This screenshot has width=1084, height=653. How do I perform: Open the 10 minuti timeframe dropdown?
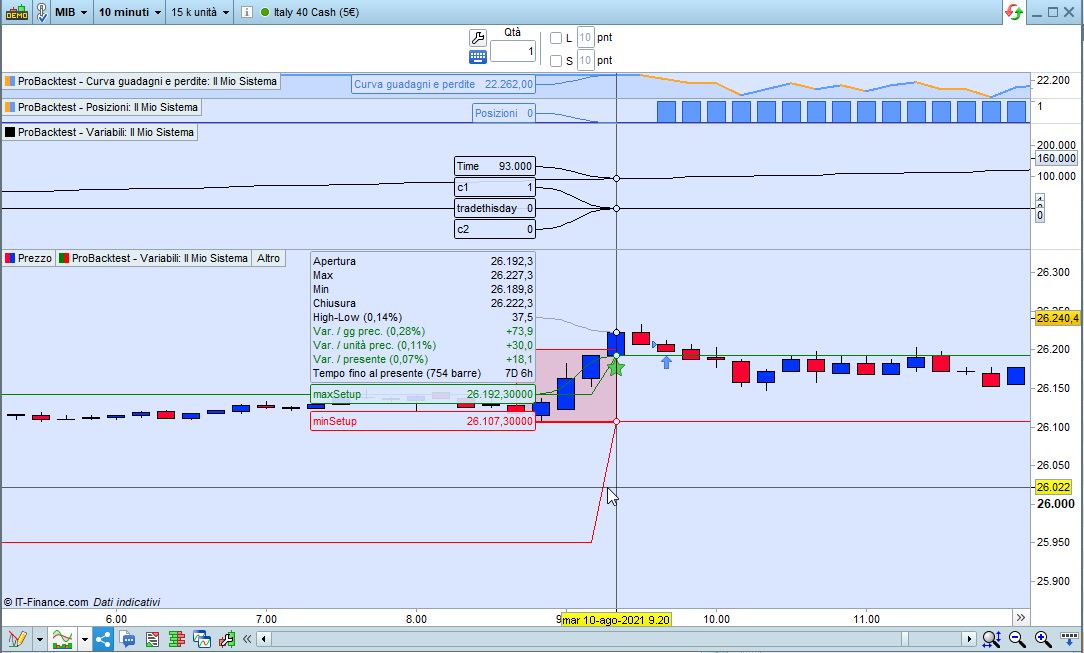click(x=129, y=13)
